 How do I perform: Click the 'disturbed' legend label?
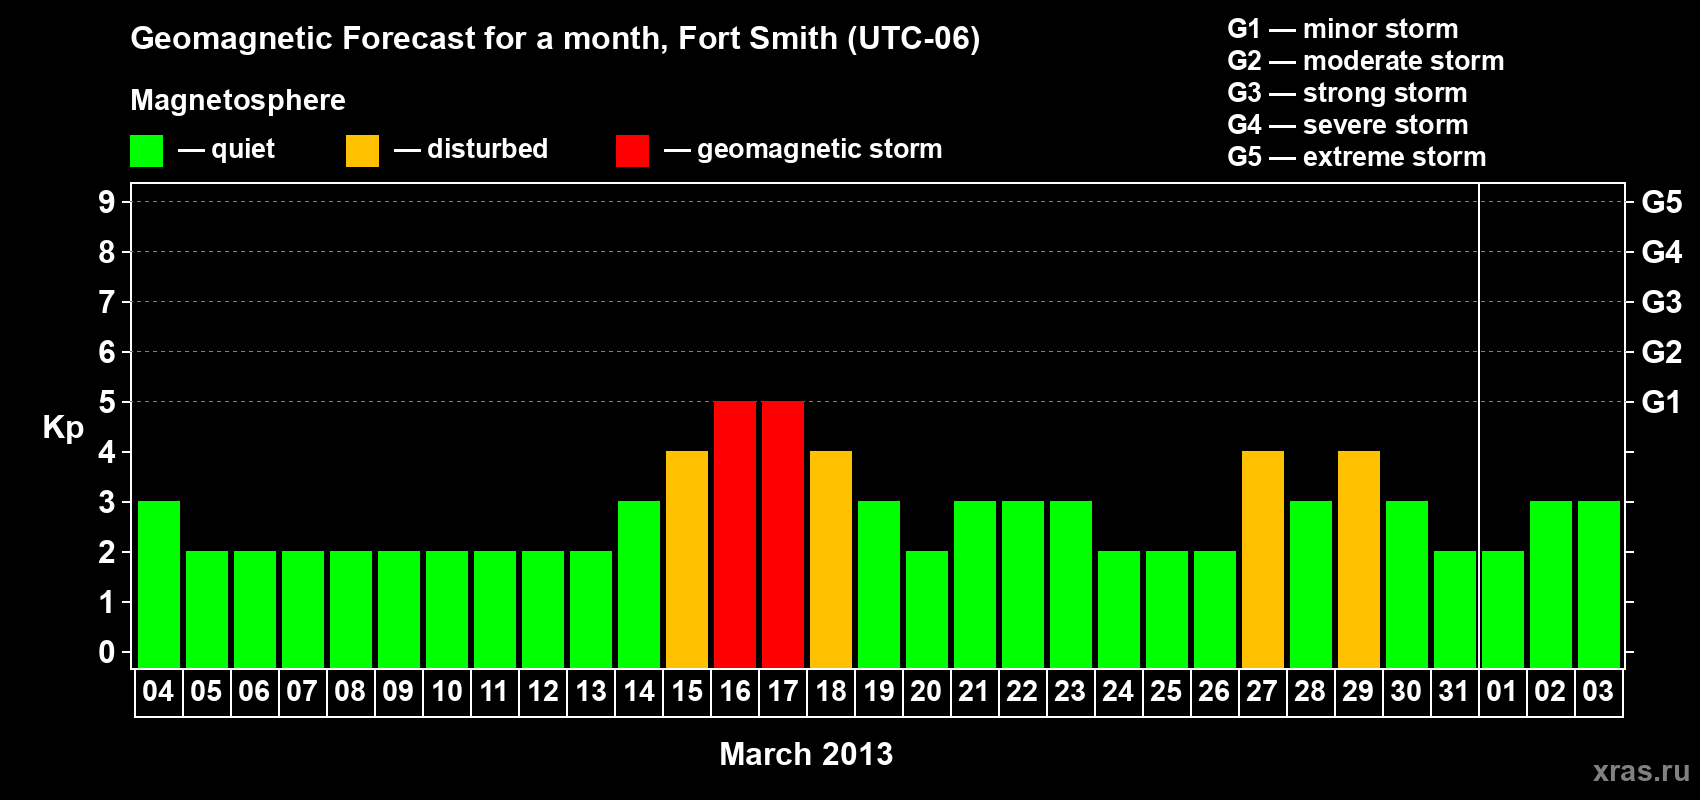(487, 149)
